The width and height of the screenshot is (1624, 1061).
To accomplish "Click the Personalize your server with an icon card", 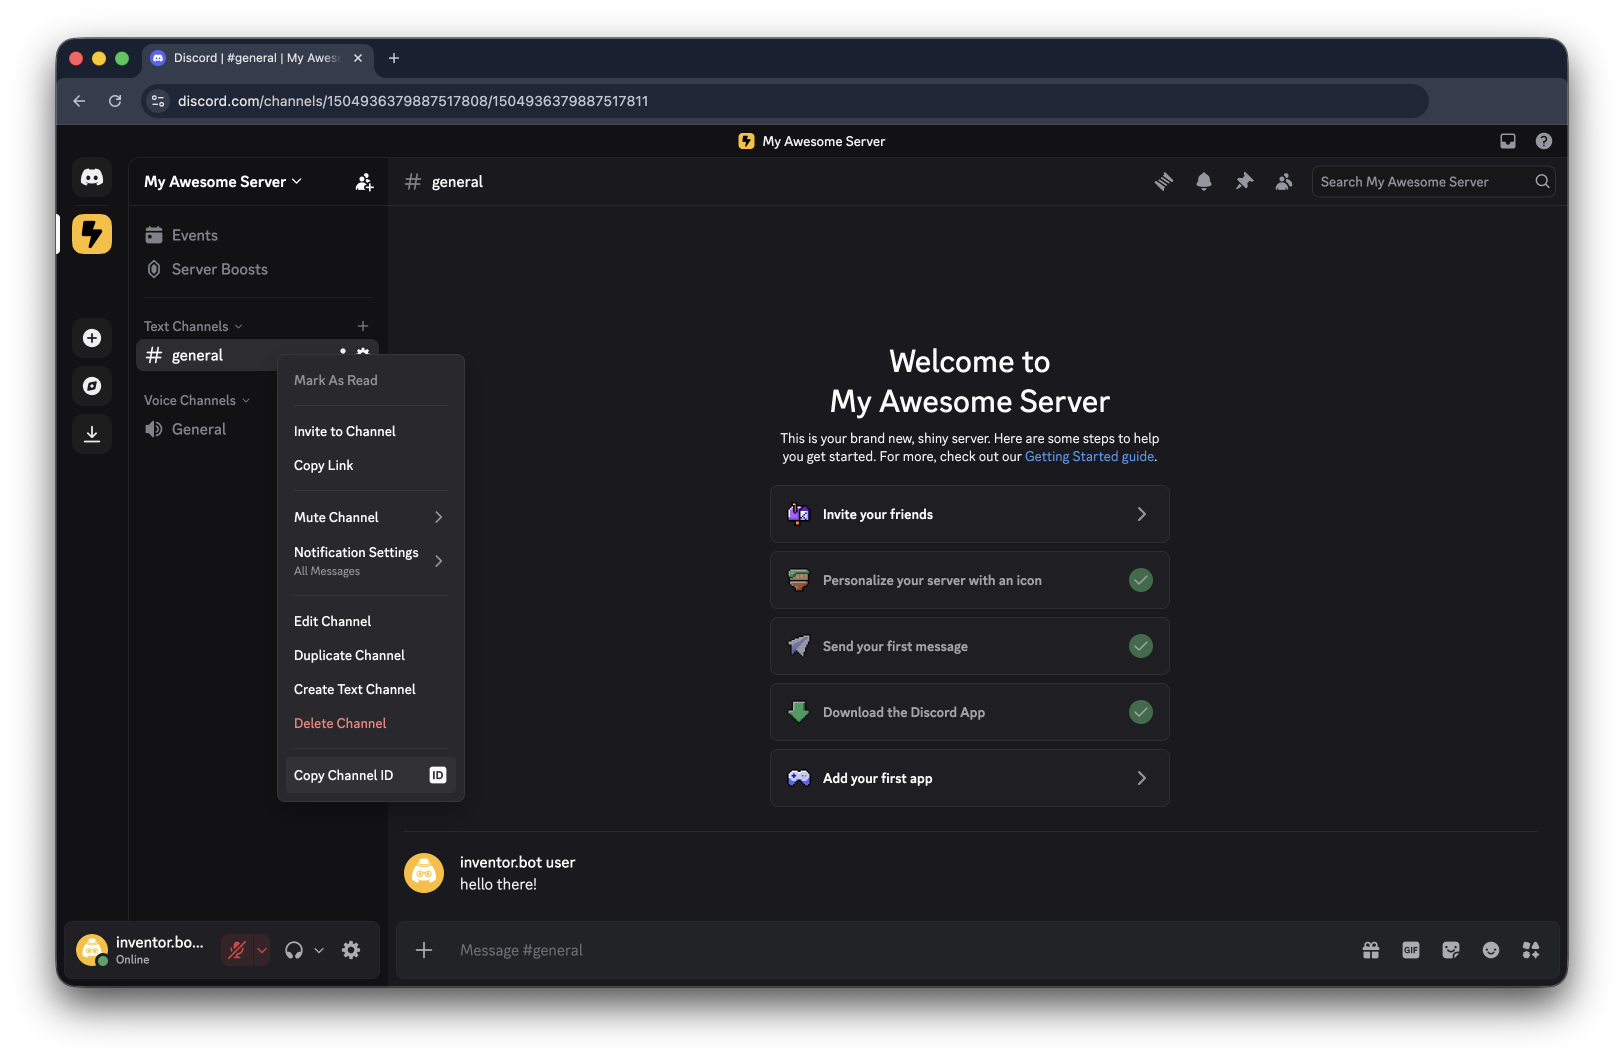I will 970,580.
